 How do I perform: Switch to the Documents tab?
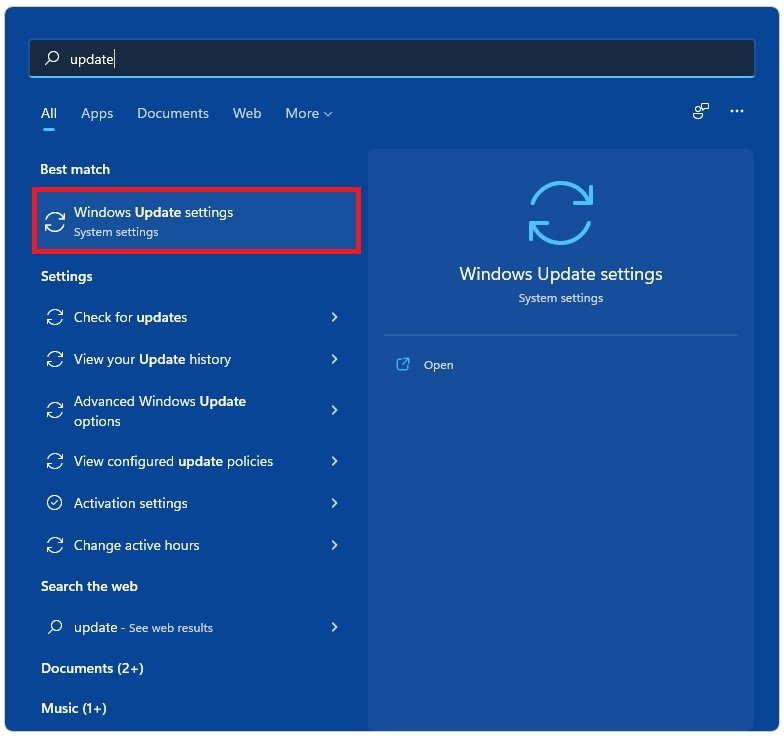[x=173, y=114]
